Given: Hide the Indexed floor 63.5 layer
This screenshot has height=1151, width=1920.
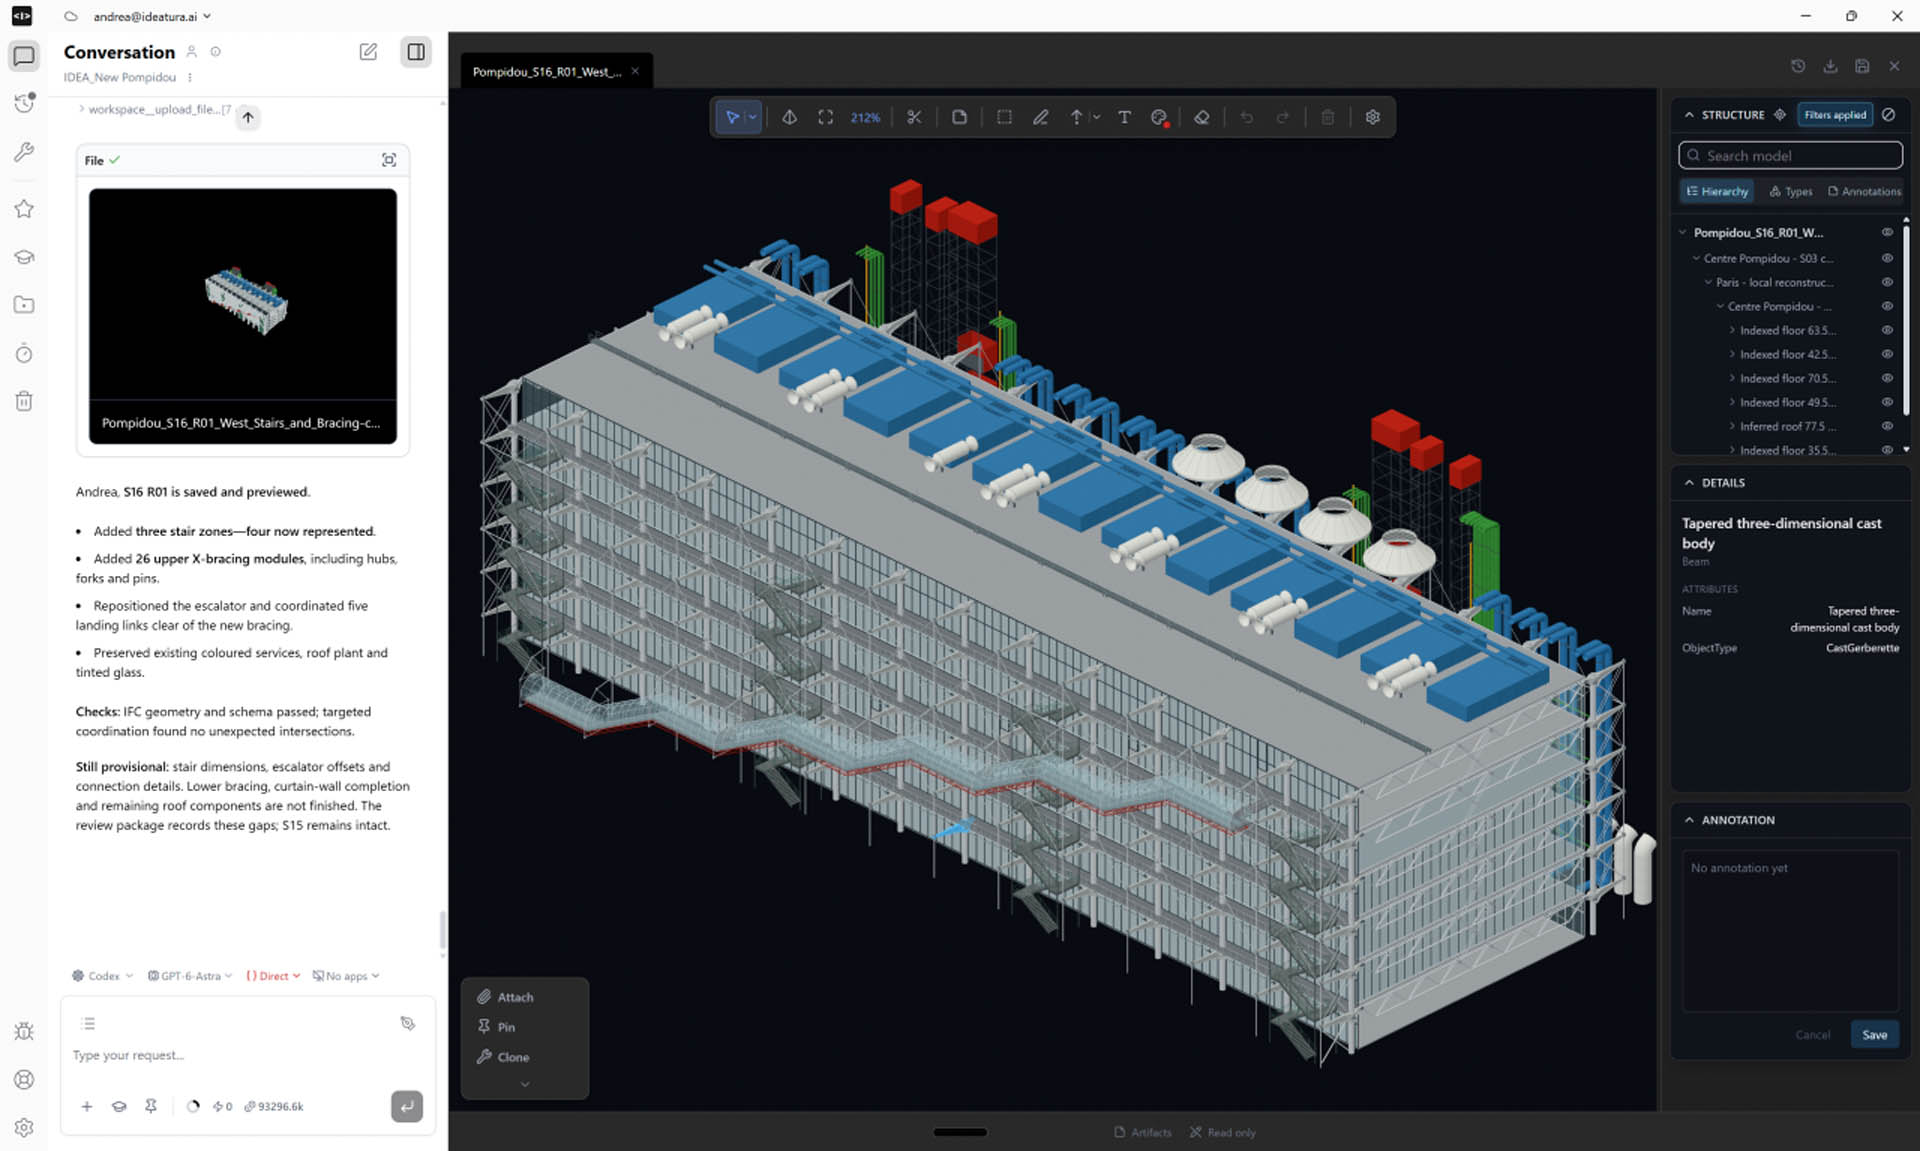Looking at the screenshot, I should pyautogui.click(x=1887, y=330).
